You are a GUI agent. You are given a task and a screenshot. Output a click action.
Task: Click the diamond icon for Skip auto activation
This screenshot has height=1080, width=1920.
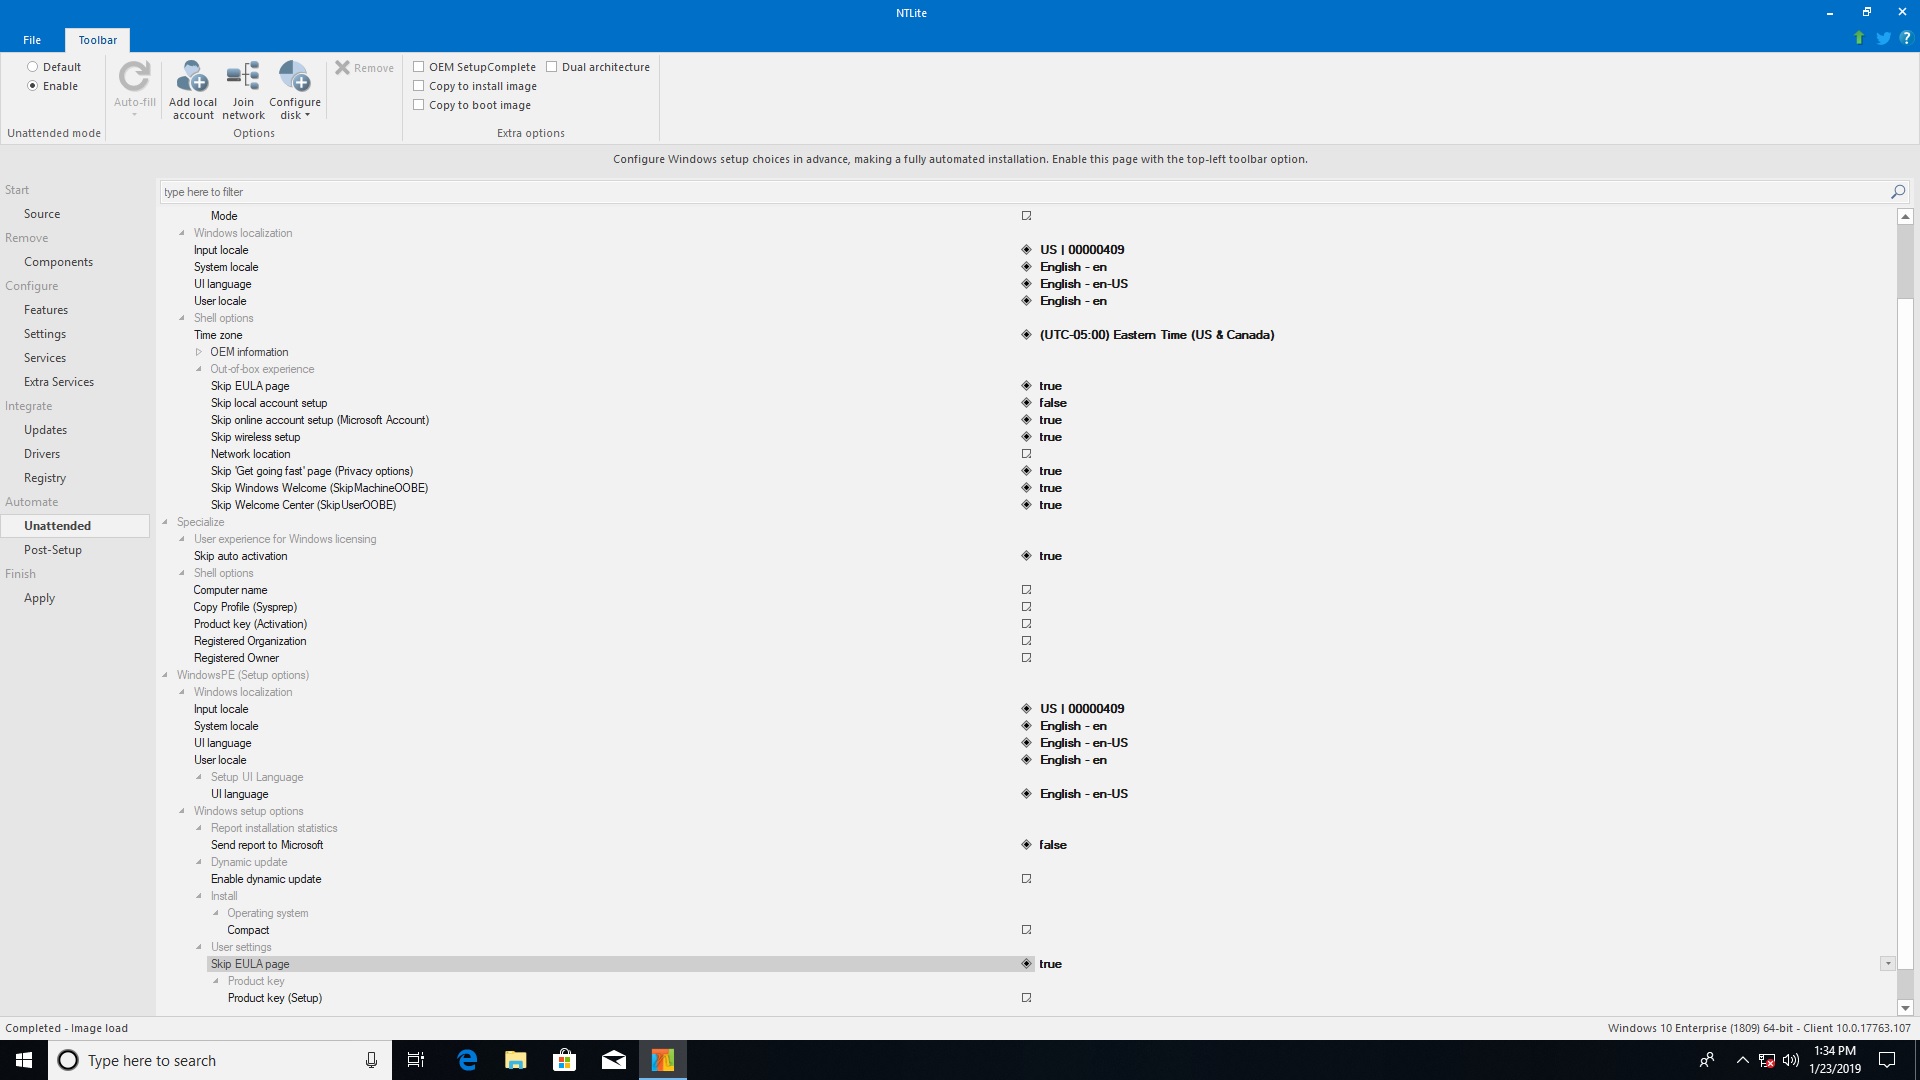coord(1026,556)
